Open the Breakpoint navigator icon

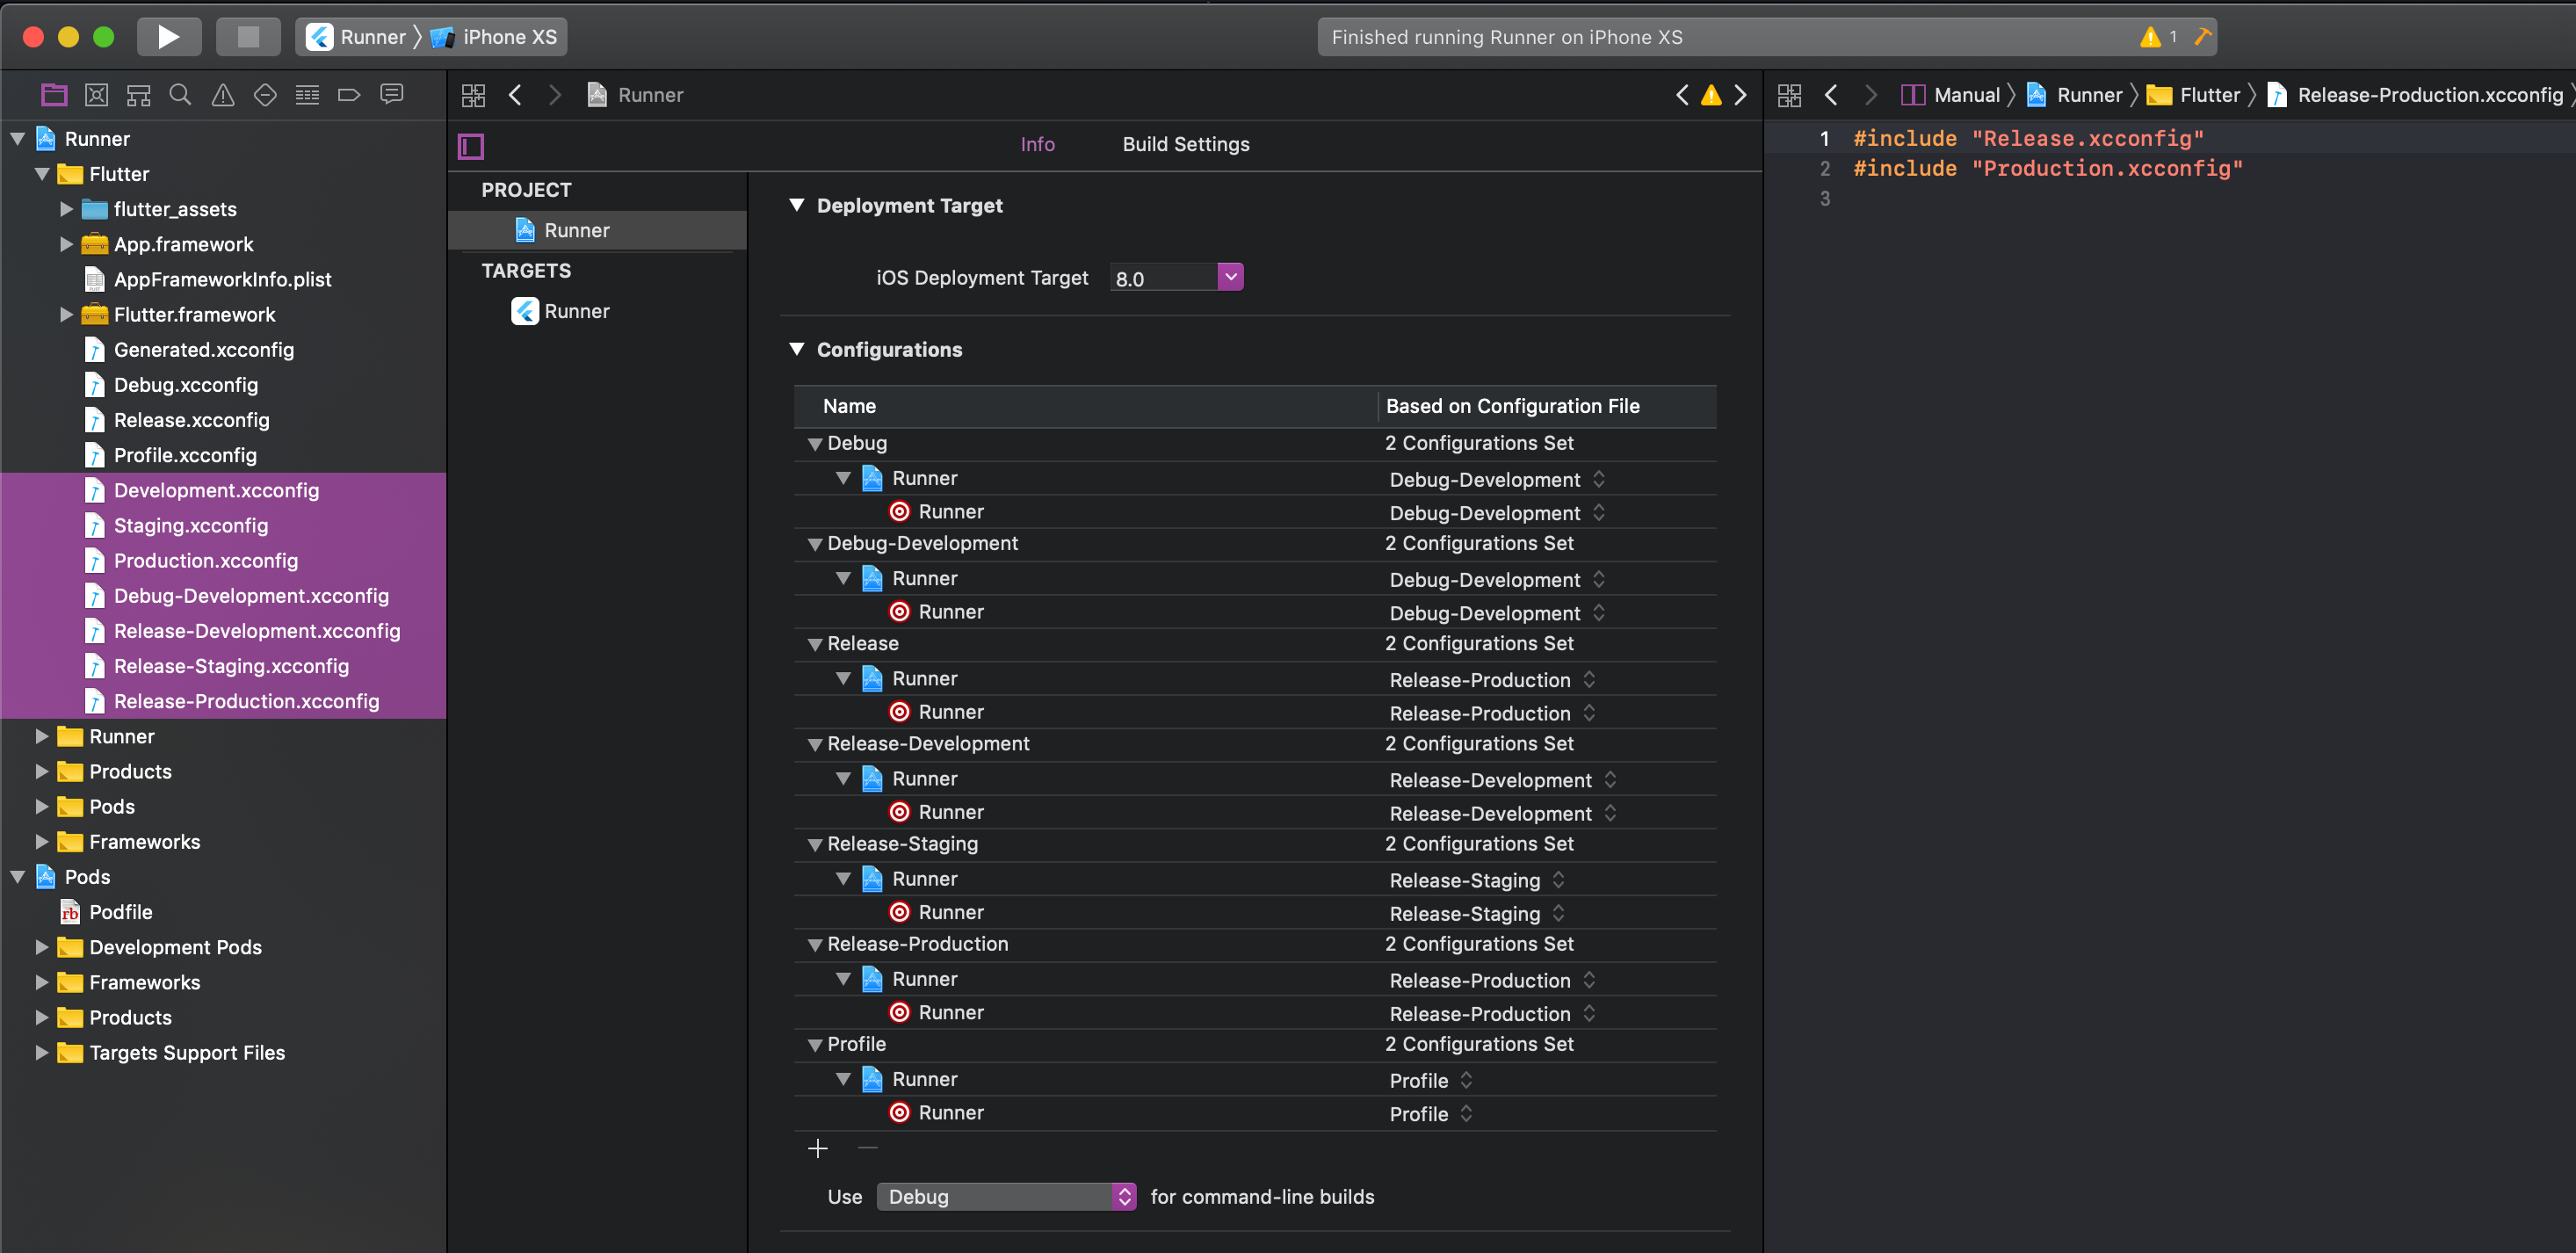click(349, 95)
